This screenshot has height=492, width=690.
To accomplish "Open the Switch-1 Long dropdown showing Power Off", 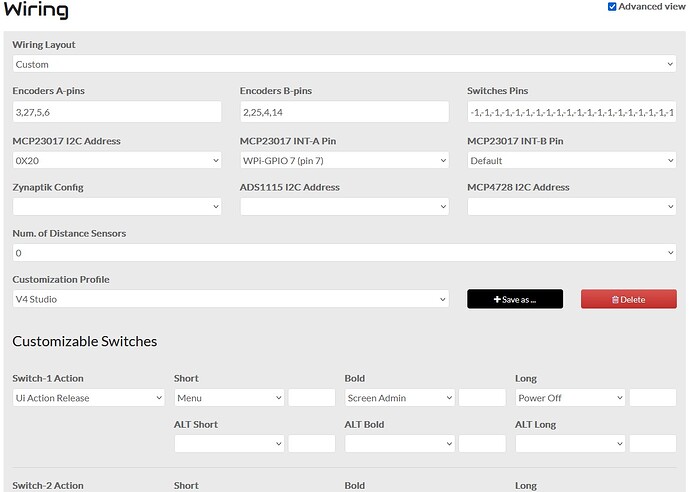I will click(570, 397).
